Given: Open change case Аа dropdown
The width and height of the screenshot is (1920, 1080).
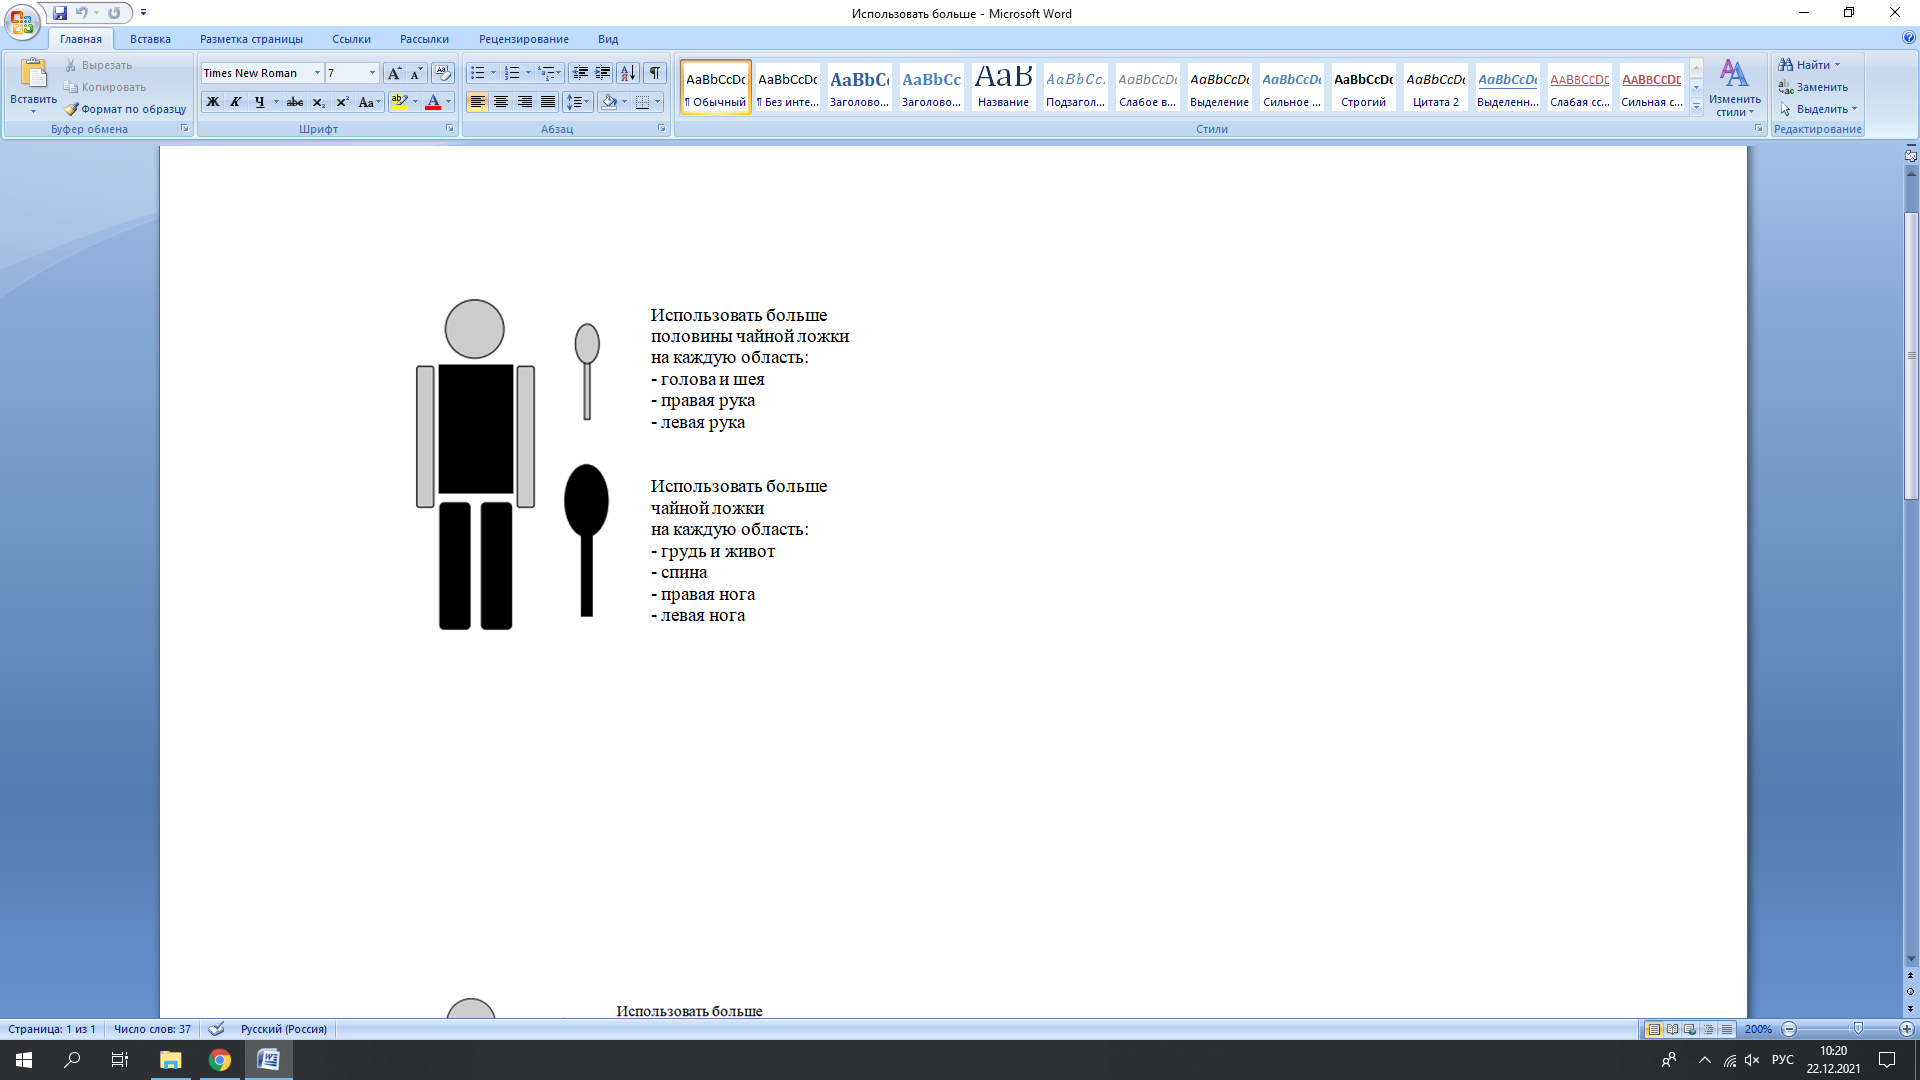Looking at the screenshot, I should click(369, 102).
